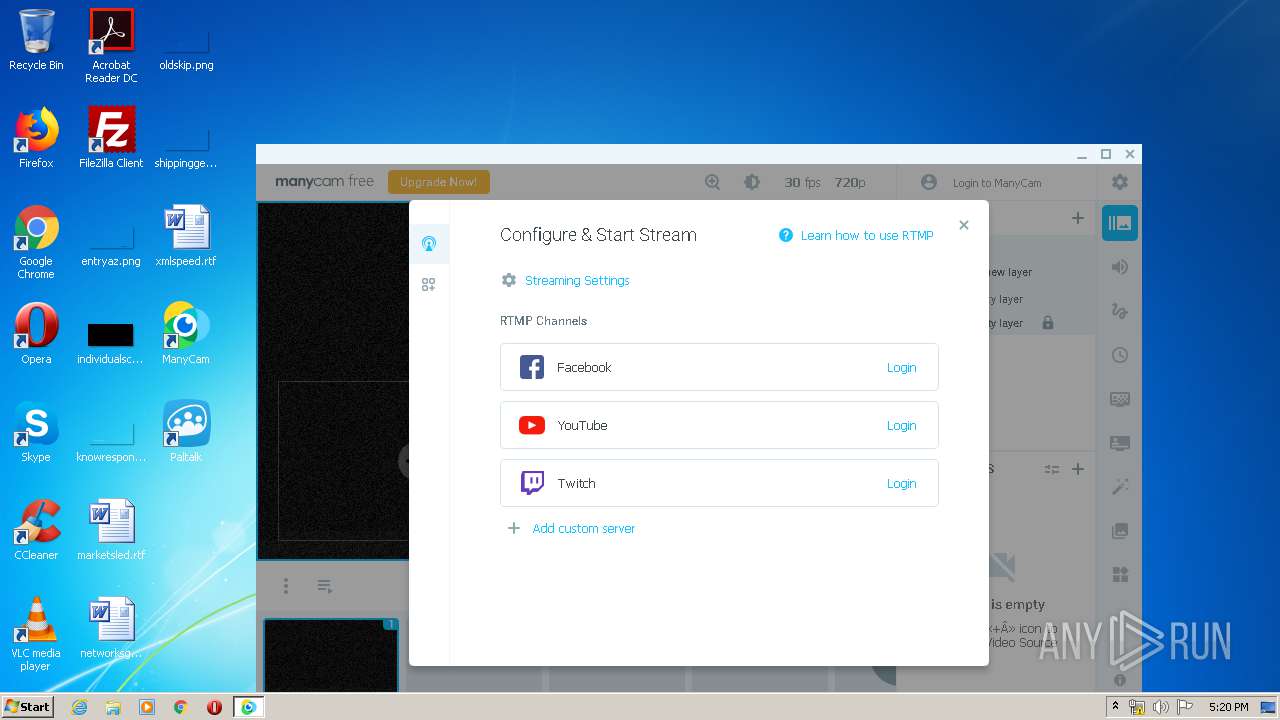The image size is (1280, 720).
Task: Click the playlist icon below the preview
Action: click(x=324, y=586)
